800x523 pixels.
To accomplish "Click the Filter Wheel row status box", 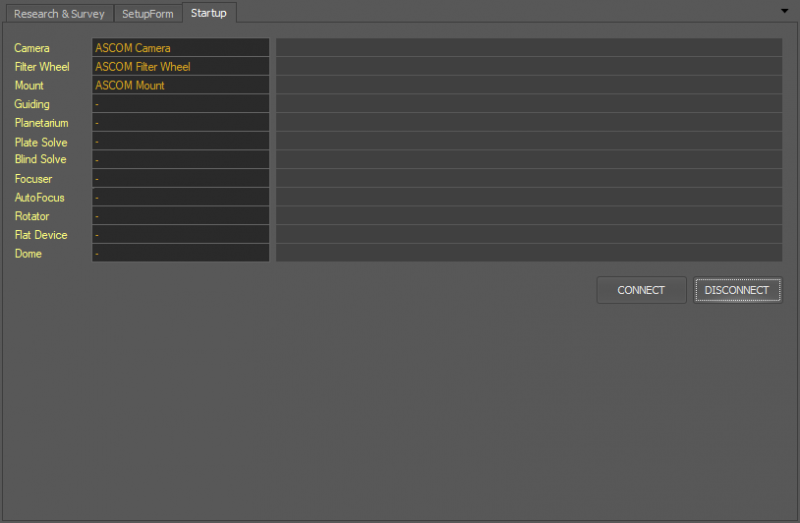I will pyautogui.click(x=529, y=66).
